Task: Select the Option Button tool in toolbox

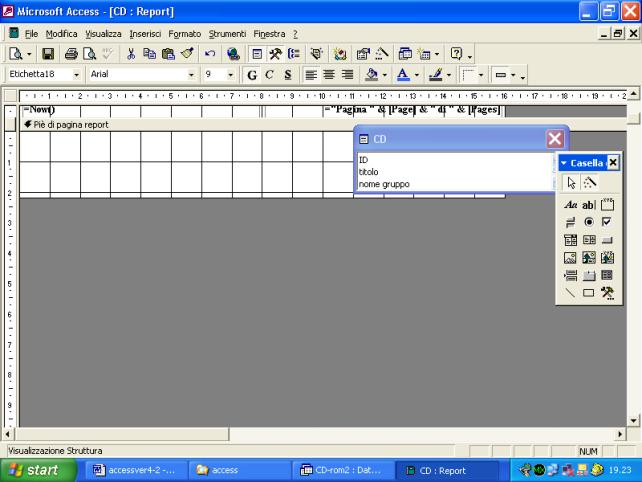Action: tap(588, 222)
